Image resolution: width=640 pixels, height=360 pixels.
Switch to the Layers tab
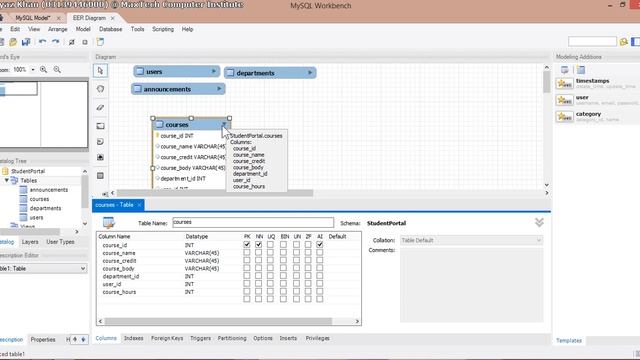[30, 242]
